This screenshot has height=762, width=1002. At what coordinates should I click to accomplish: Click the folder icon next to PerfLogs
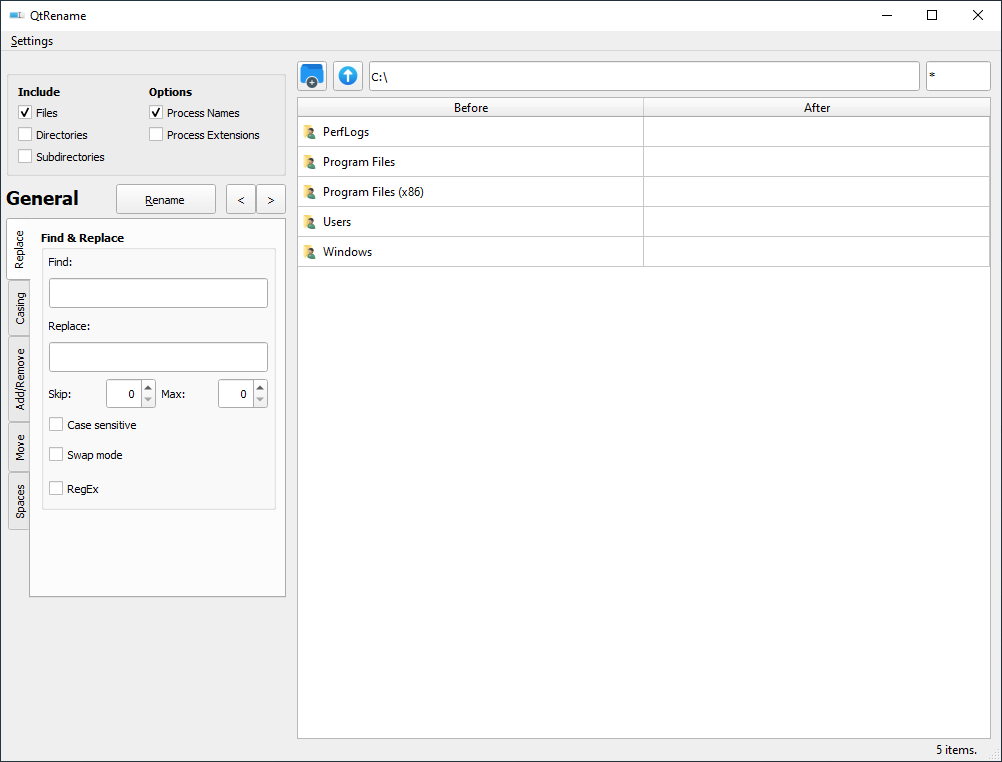click(309, 131)
